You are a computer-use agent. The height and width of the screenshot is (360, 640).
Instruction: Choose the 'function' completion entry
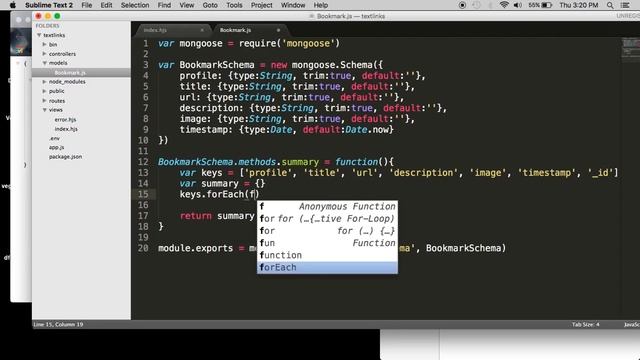[327, 256]
